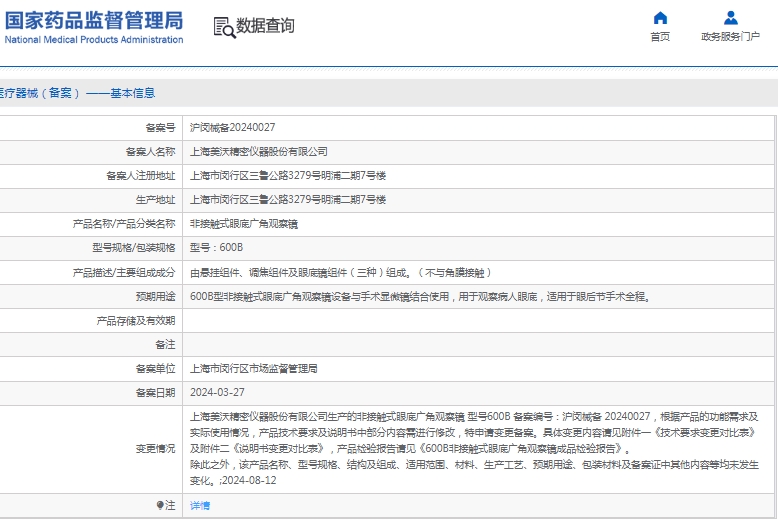Screen dimensions: 778x522
Task: Click the 变更情况 field label
Action: point(155,449)
